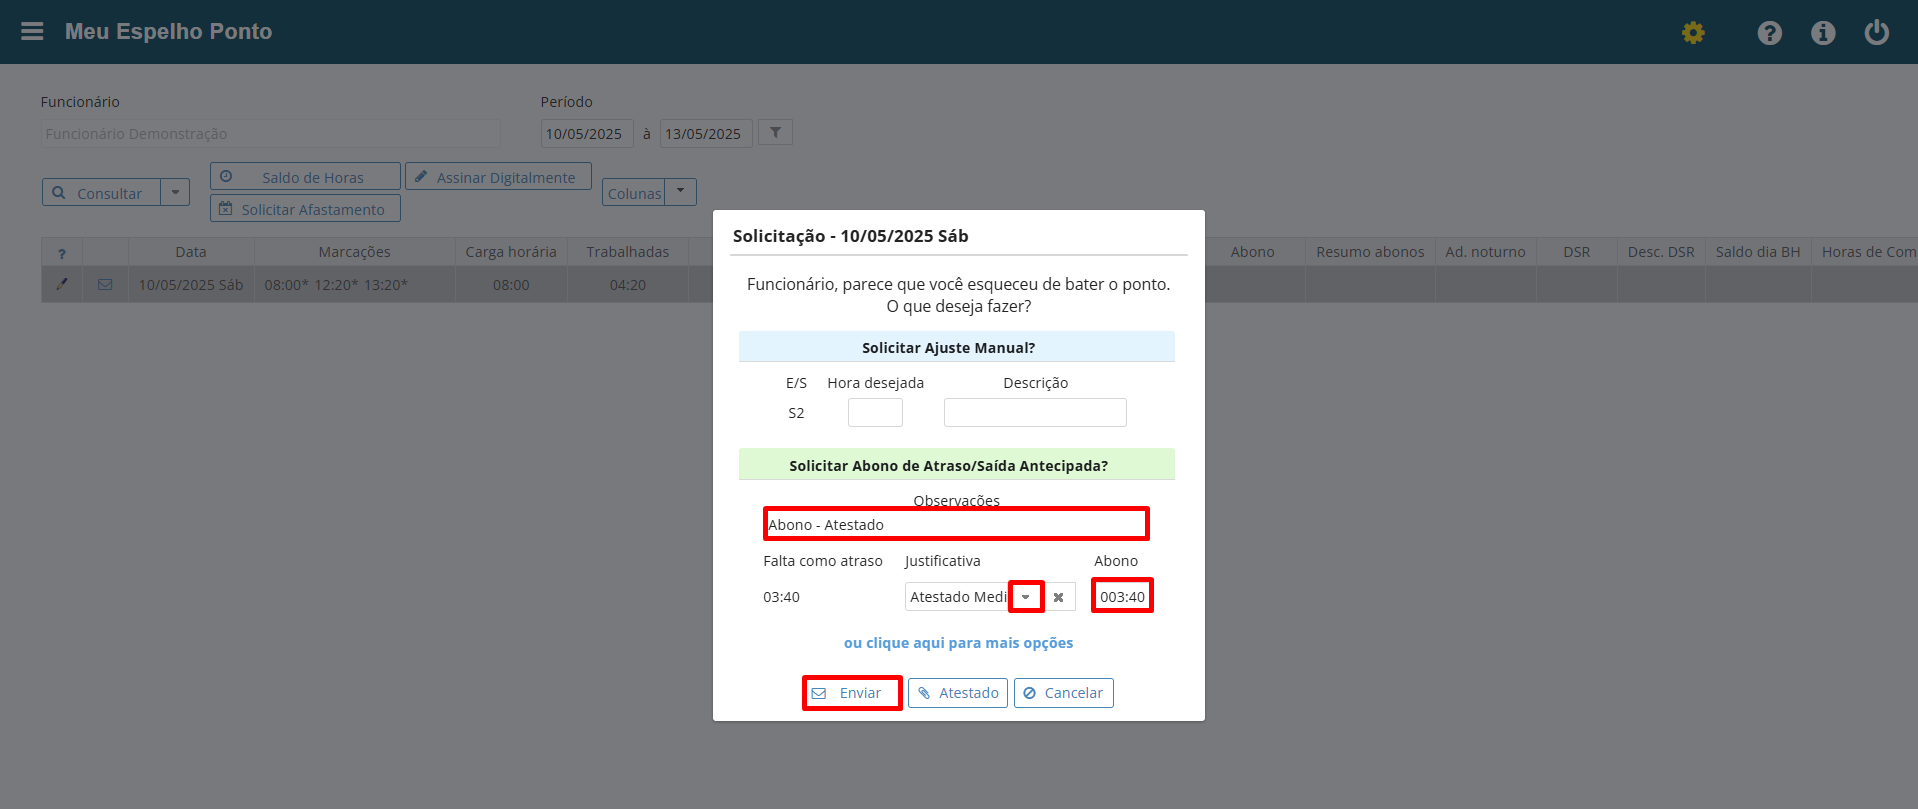The height and width of the screenshot is (809, 1918).
Task: Click the Ad. noturno column header
Action: 1485,252
